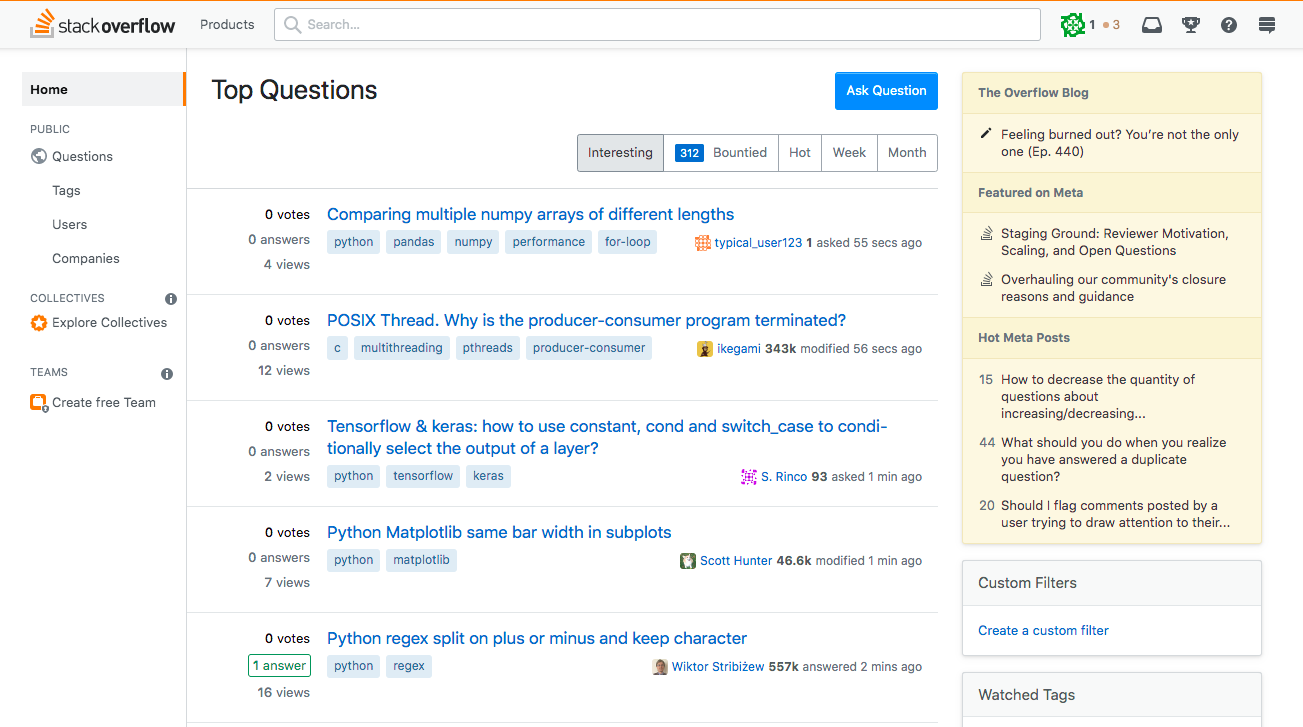This screenshot has height=727, width=1303.
Task: Select the Hot tab
Action: tap(800, 153)
